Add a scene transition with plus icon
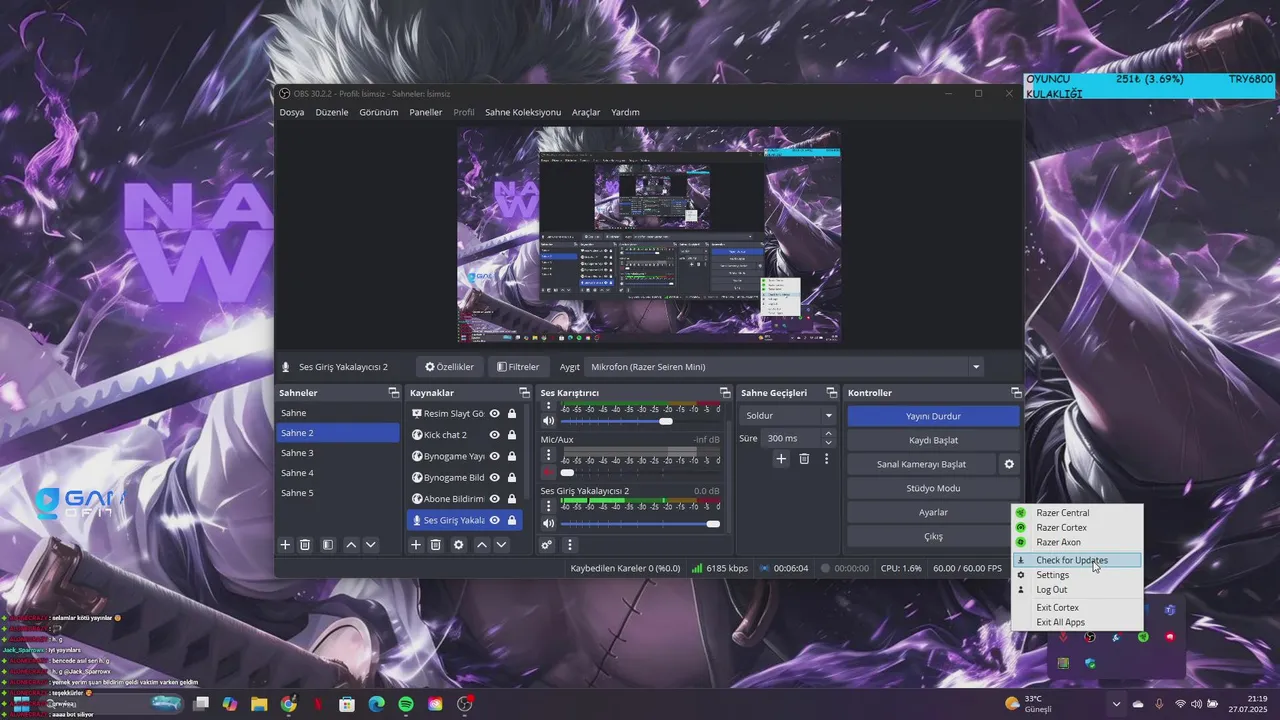The image size is (1280, 720). 781,459
